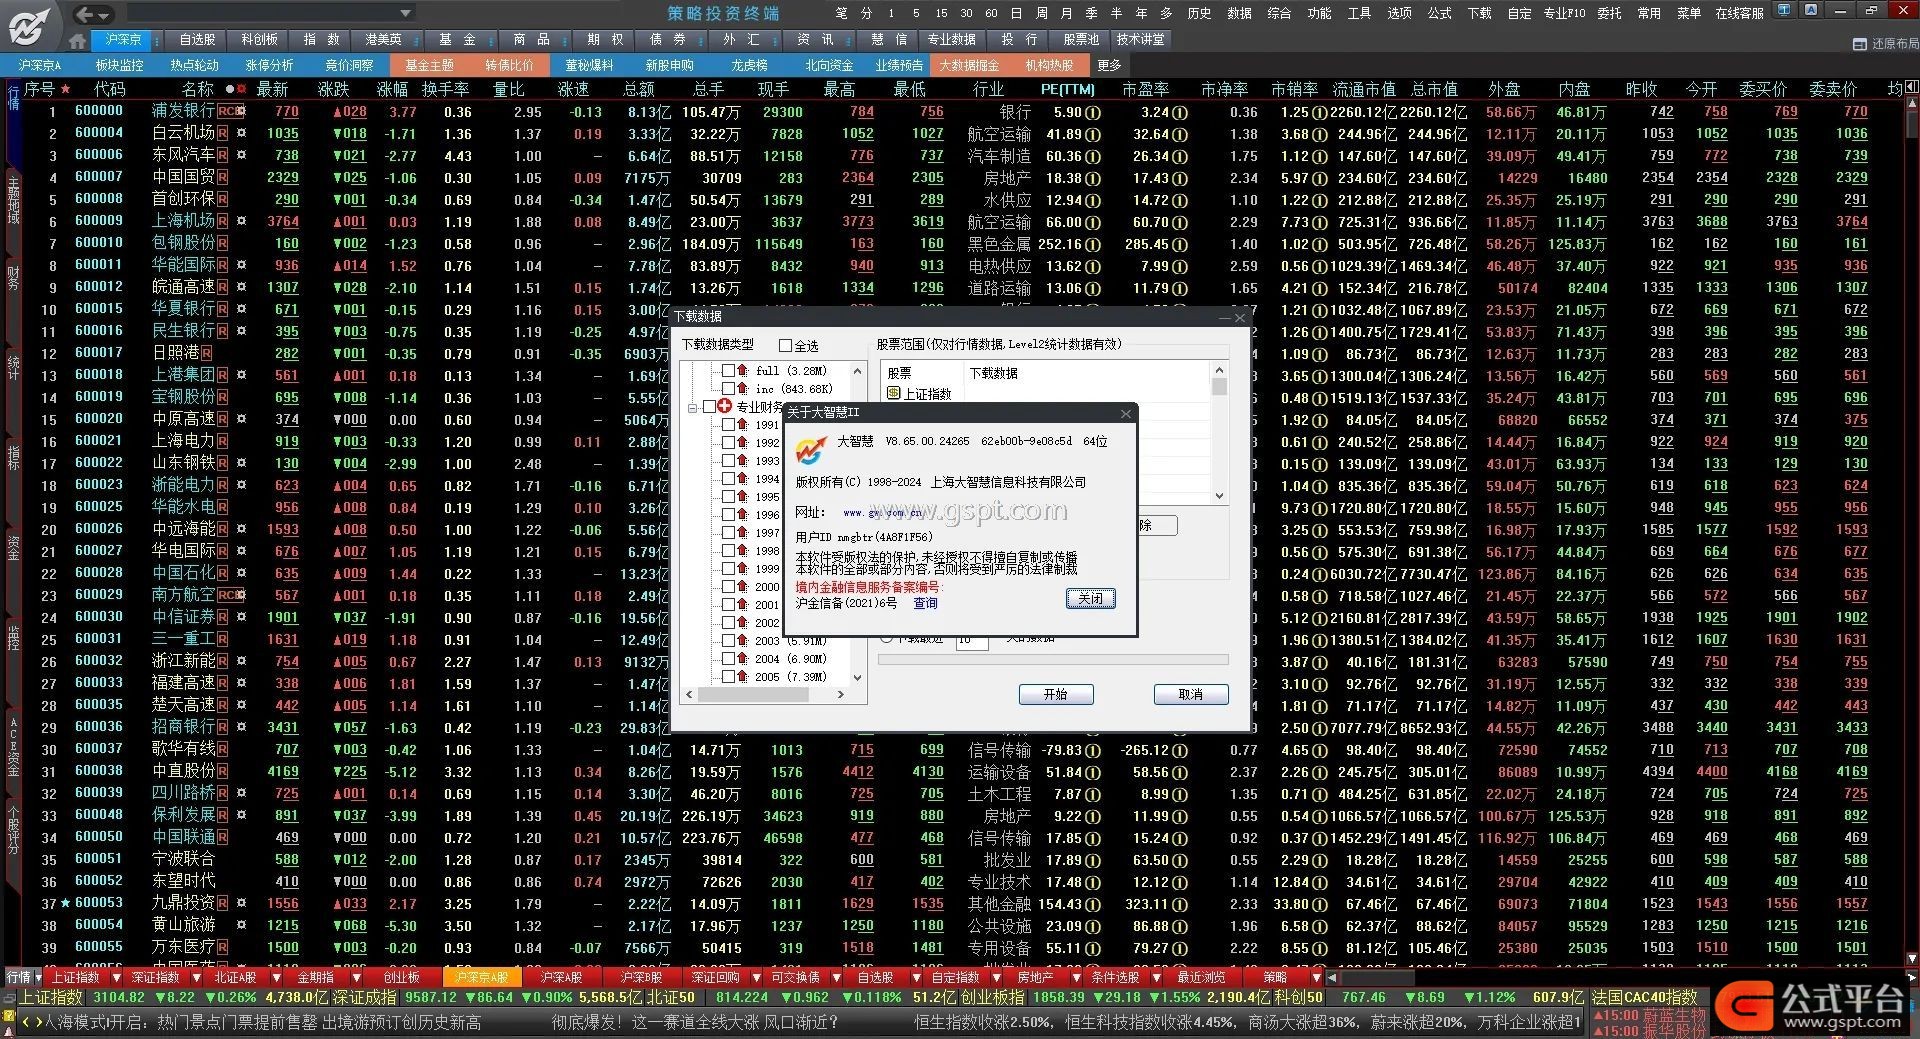1920x1039 pixels.
Task: Check the 1991 data checkbox
Action: pyautogui.click(x=728, y=424)
